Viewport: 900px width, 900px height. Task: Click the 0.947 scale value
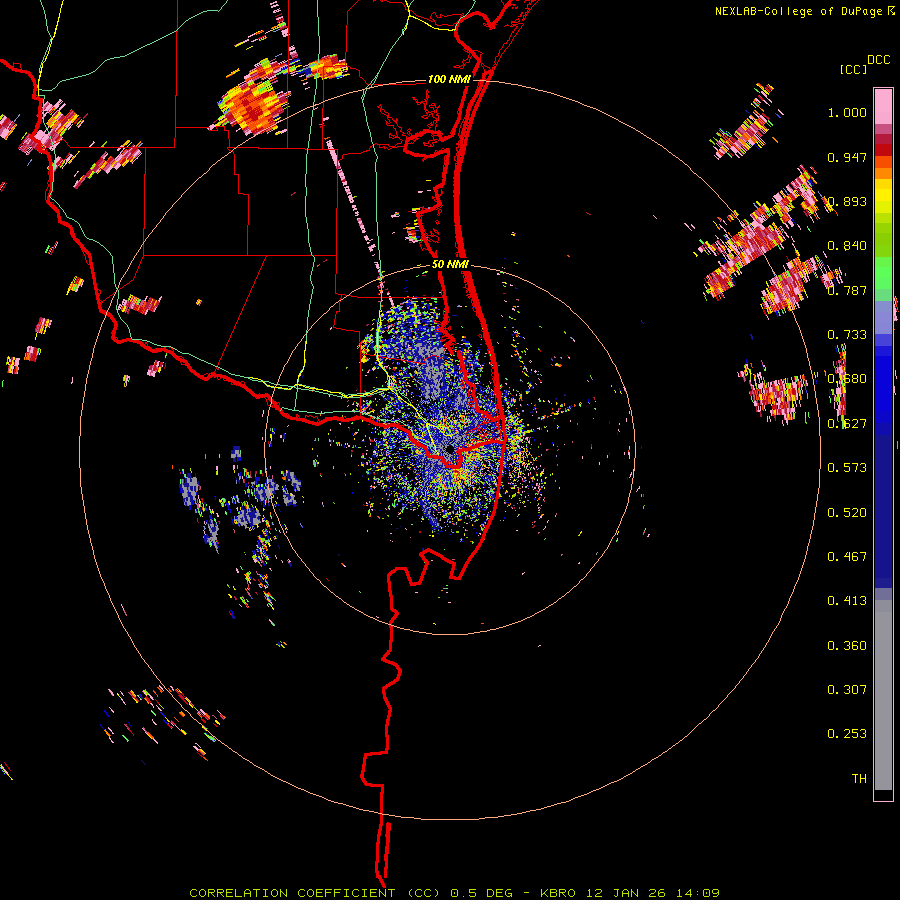pos(847,157)
